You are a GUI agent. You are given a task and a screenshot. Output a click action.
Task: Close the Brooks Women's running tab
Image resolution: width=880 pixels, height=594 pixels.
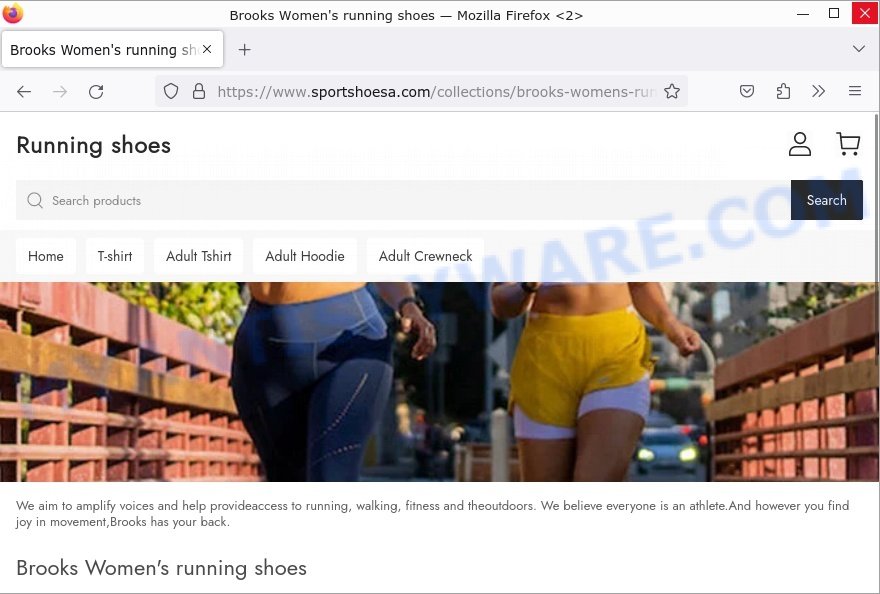pos(207,49)
